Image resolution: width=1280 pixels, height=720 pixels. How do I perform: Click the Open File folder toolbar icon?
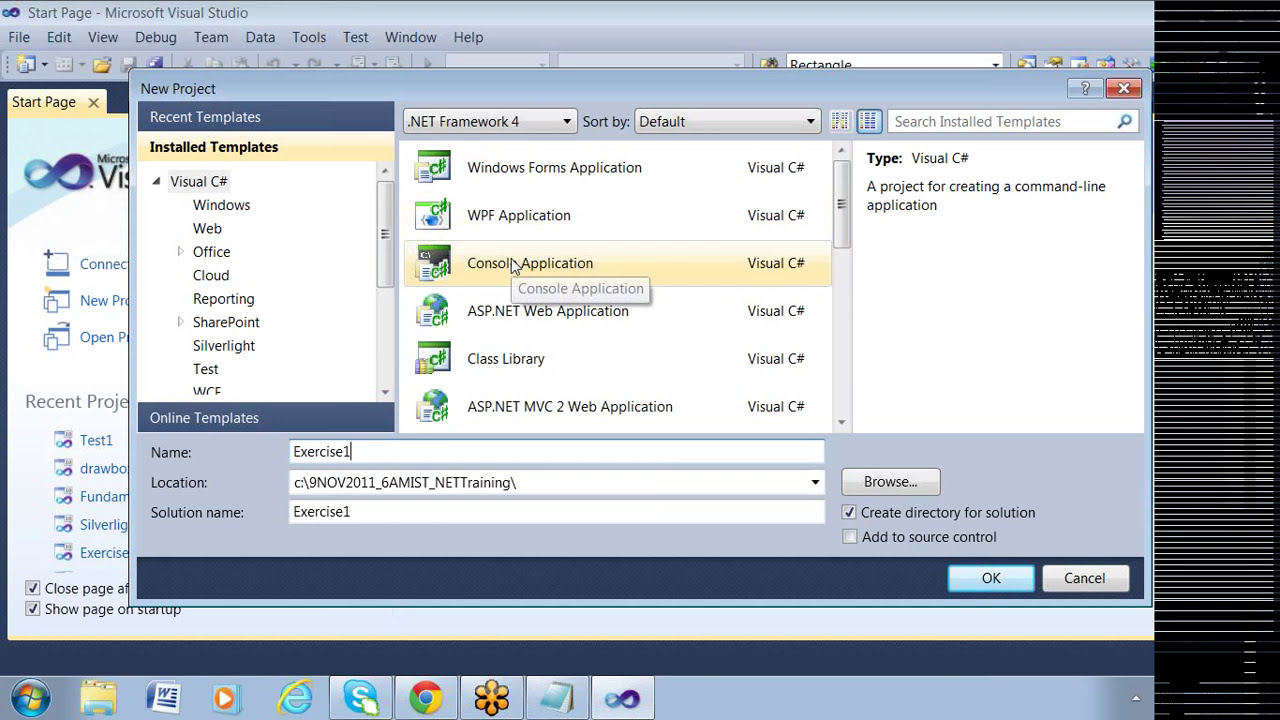tap(102, 65)
